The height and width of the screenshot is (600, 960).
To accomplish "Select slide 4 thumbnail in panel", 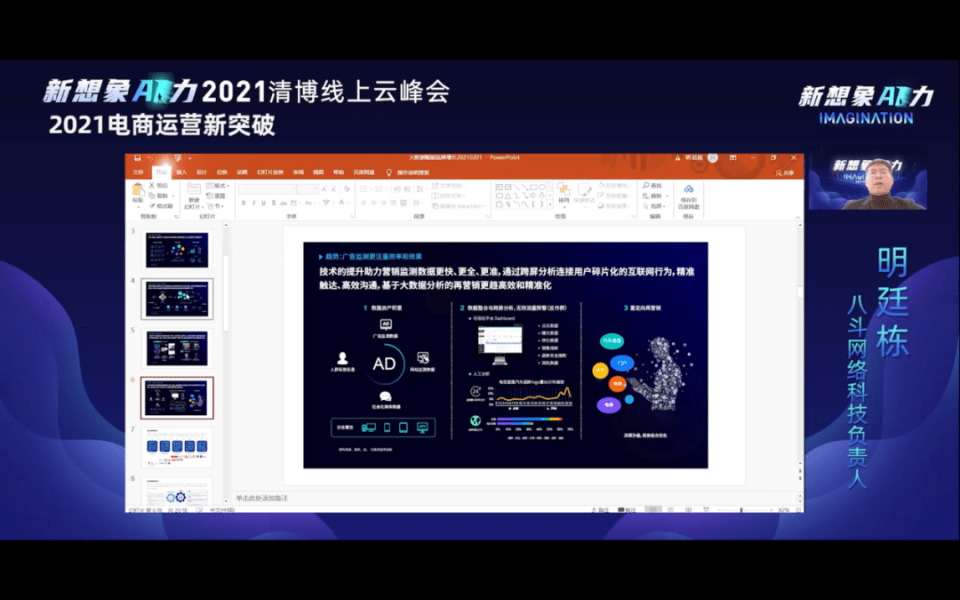I will tap(177, 298).
